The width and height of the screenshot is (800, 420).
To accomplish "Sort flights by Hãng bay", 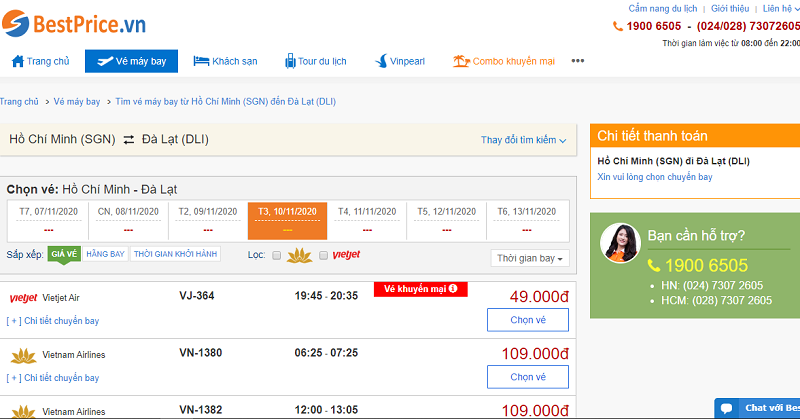I will pos(105,254).
